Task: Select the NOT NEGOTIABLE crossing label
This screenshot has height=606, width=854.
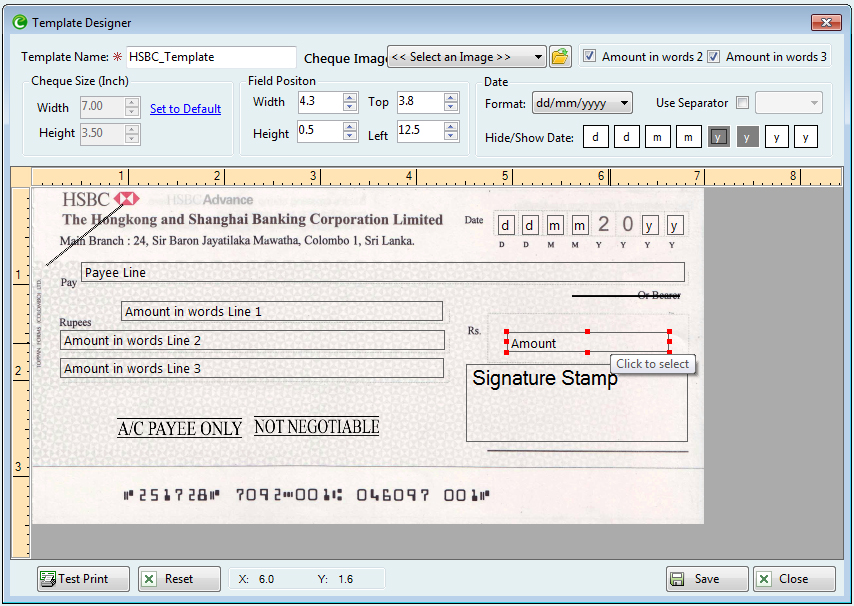Action: click(x=316, y=426)
